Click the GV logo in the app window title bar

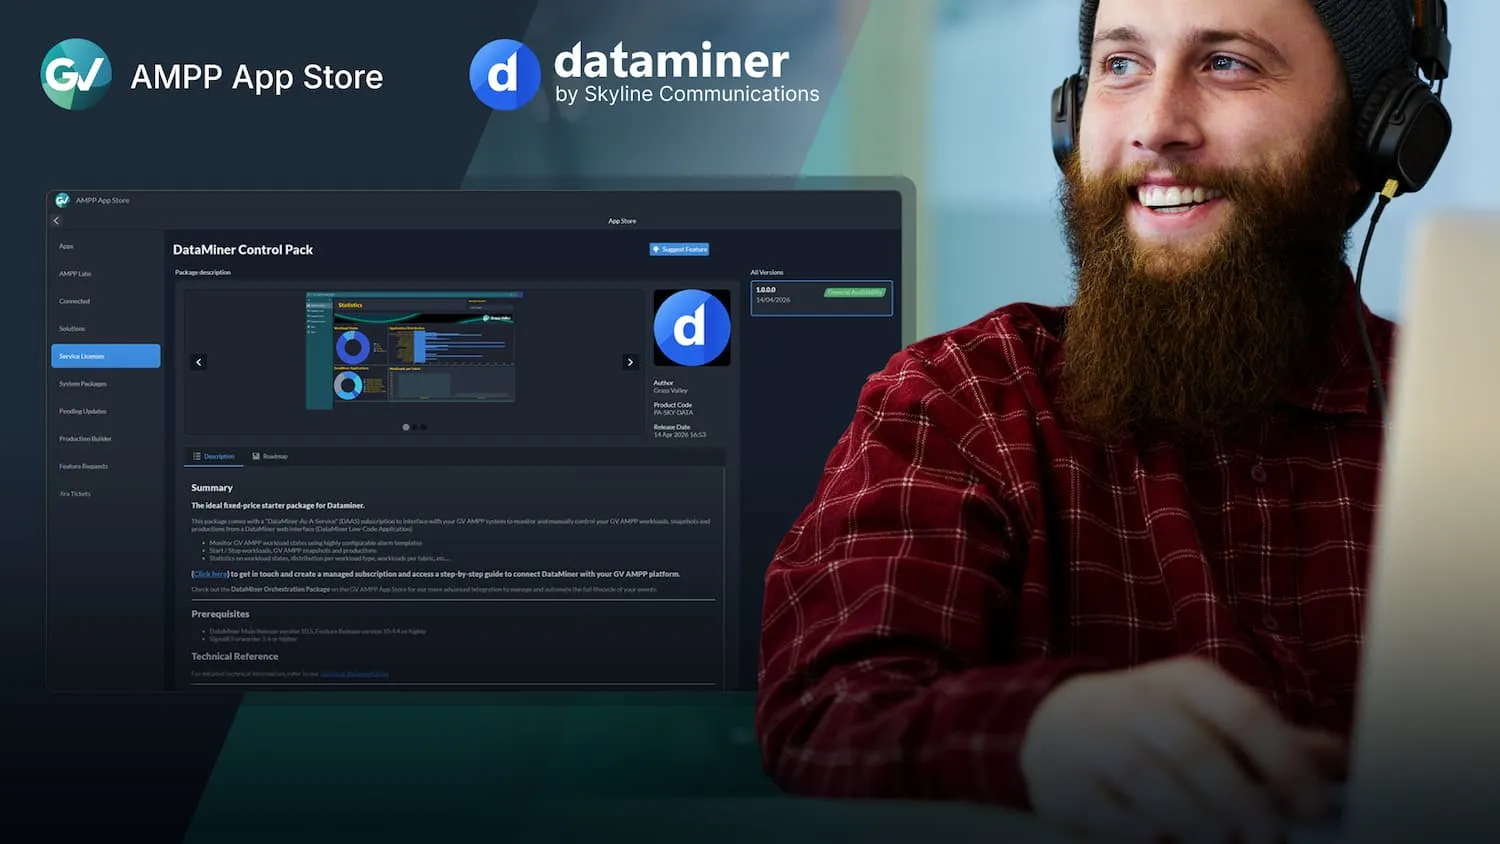point(62,200)
